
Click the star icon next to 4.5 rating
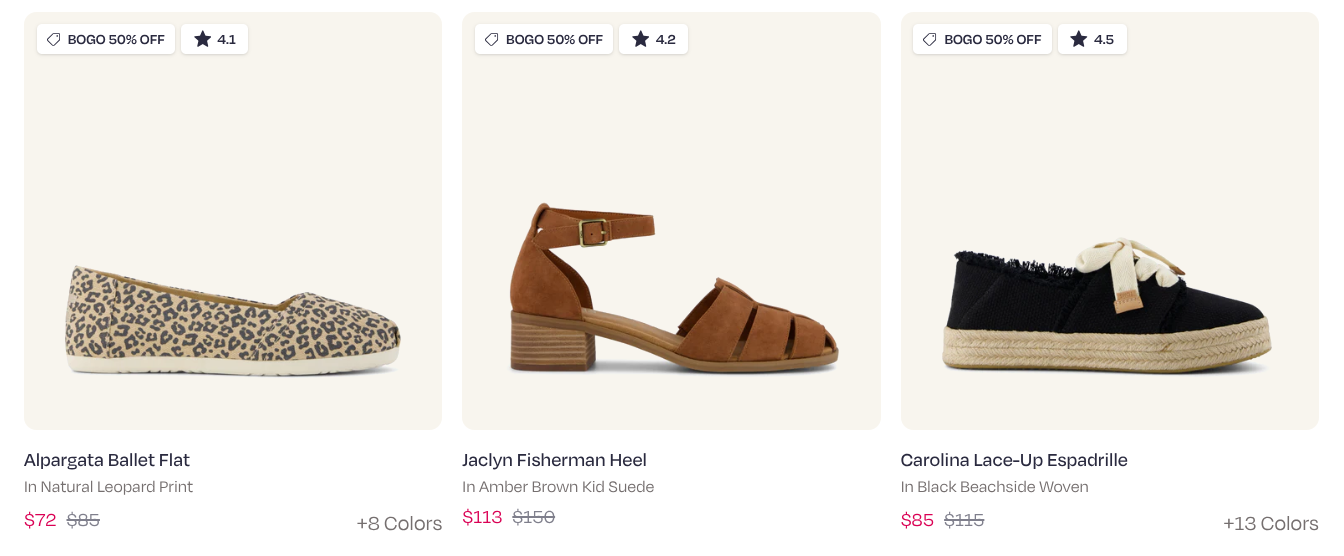point(1078,39)
